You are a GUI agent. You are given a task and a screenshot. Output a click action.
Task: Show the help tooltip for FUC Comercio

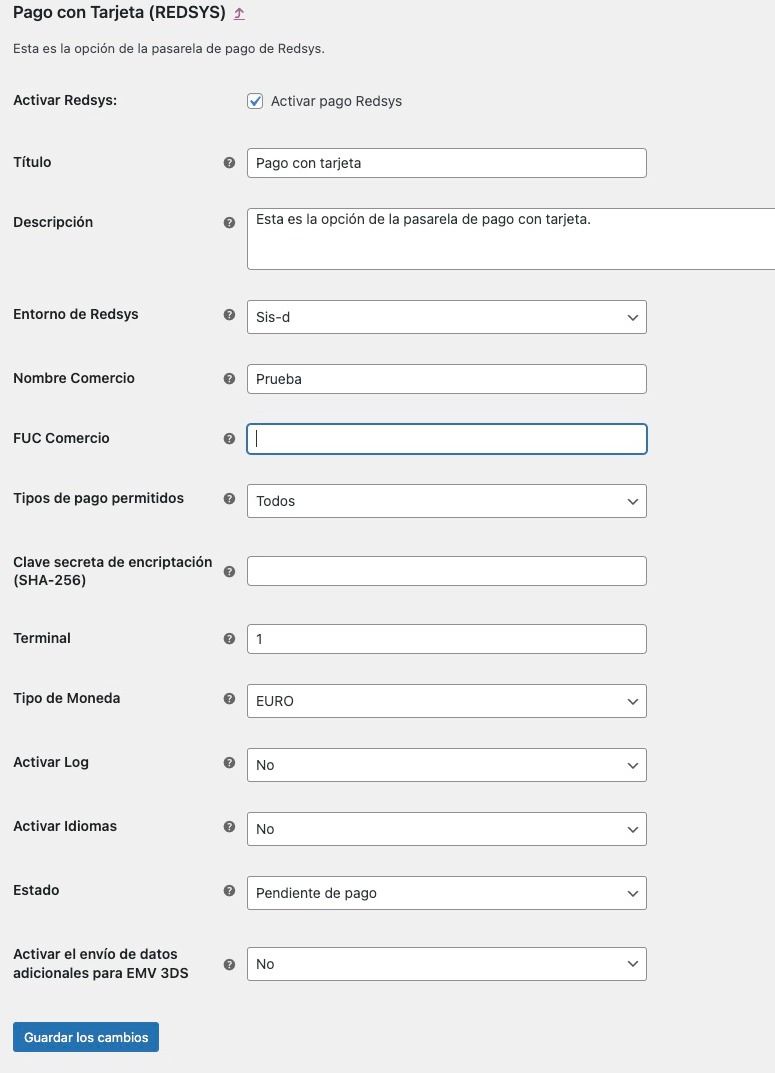[x=229, y=439]
